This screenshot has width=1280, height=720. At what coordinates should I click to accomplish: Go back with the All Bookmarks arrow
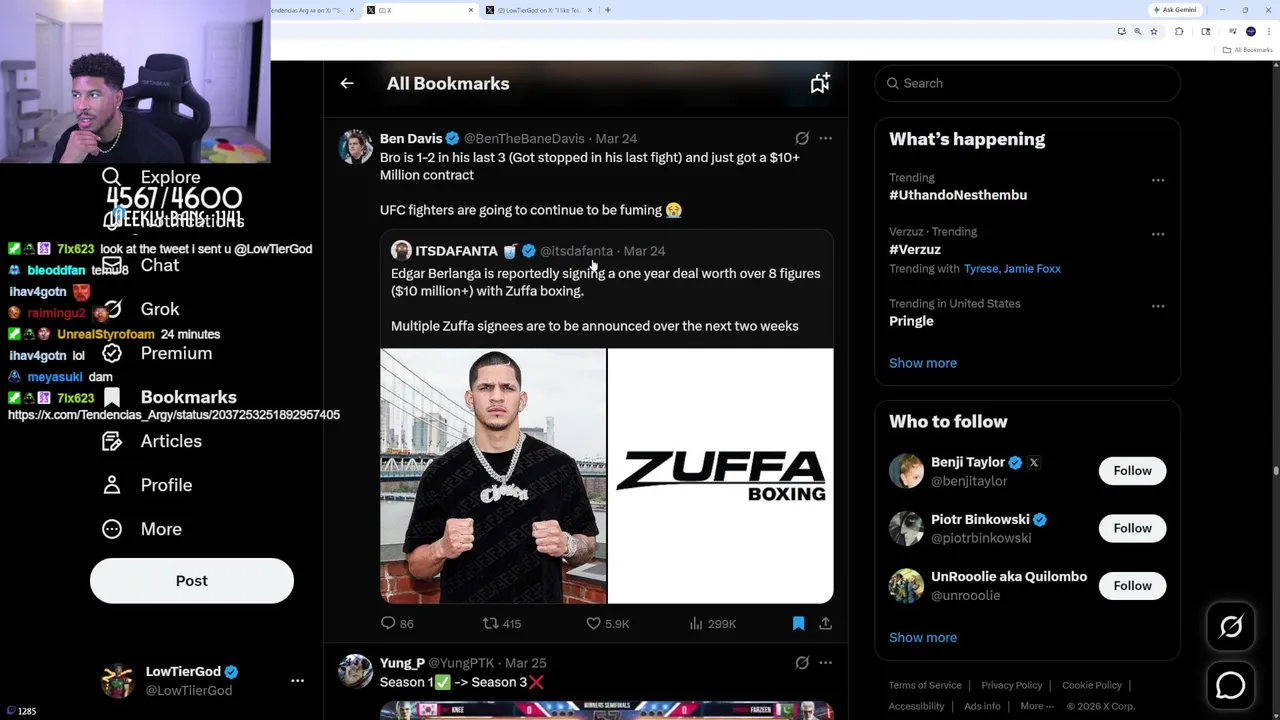coord(347,84)
